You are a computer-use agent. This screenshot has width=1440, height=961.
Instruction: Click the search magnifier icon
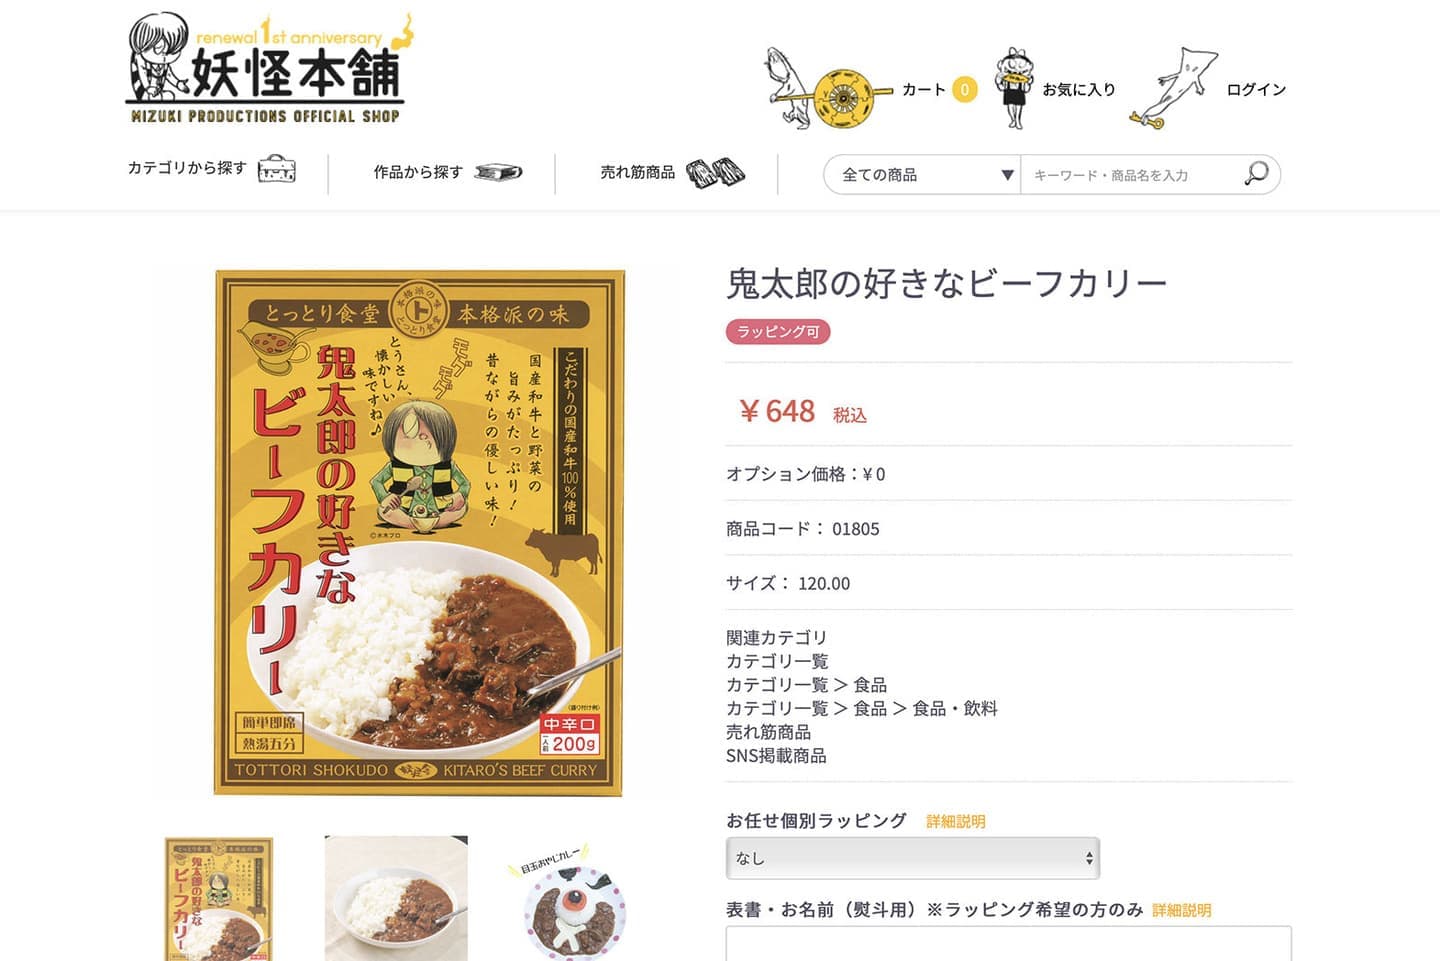pyautogui.click(x=1256, y=174)
